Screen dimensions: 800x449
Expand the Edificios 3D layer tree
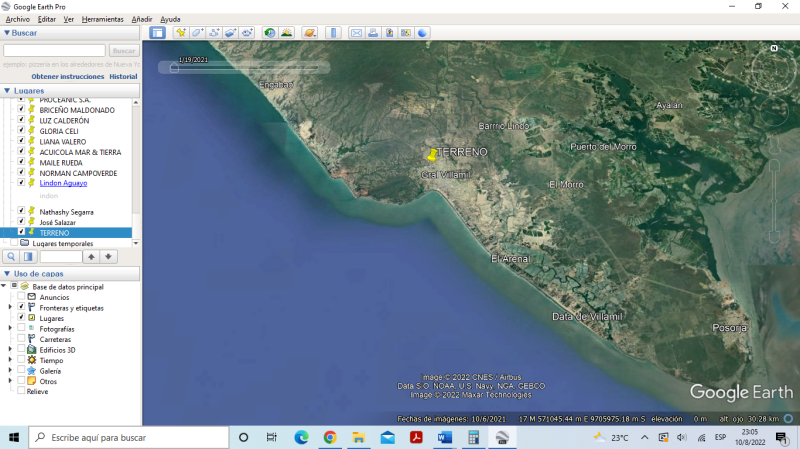coord(10,350)
